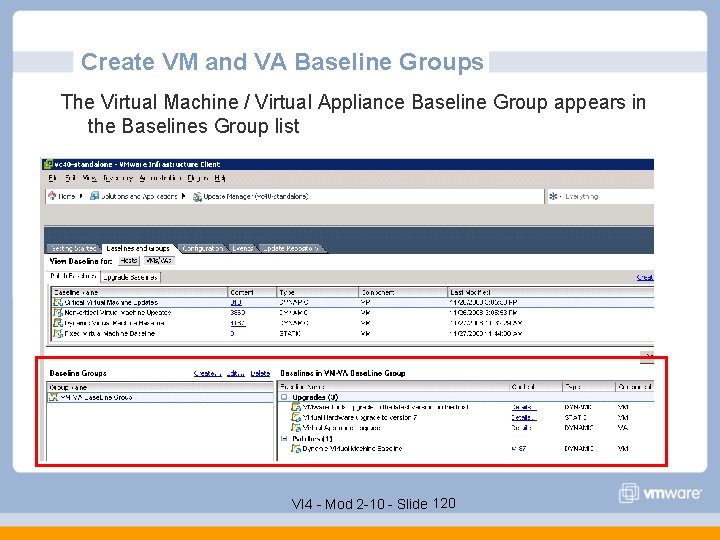Click the Update Manager breadcrumb icon
720x540 pixels.
pos(197,197)
